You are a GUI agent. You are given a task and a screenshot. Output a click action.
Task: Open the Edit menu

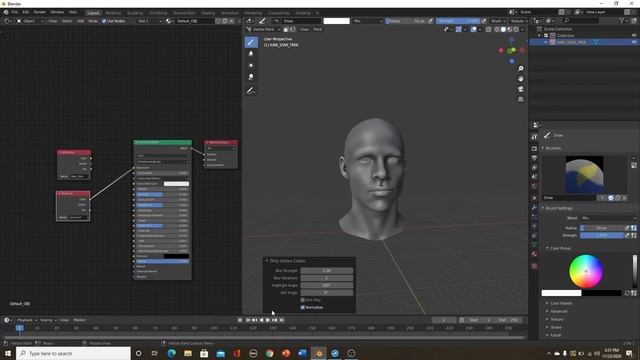pyautogui.click(x=26, y=12)
